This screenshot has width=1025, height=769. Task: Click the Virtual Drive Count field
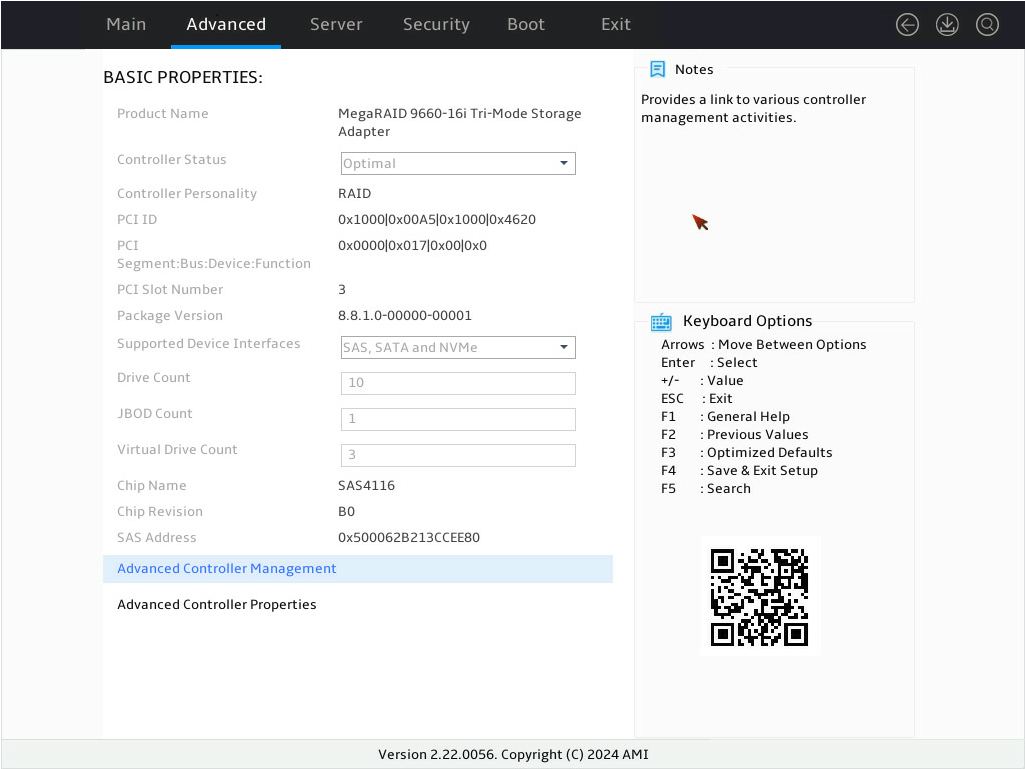coord(458,455)
